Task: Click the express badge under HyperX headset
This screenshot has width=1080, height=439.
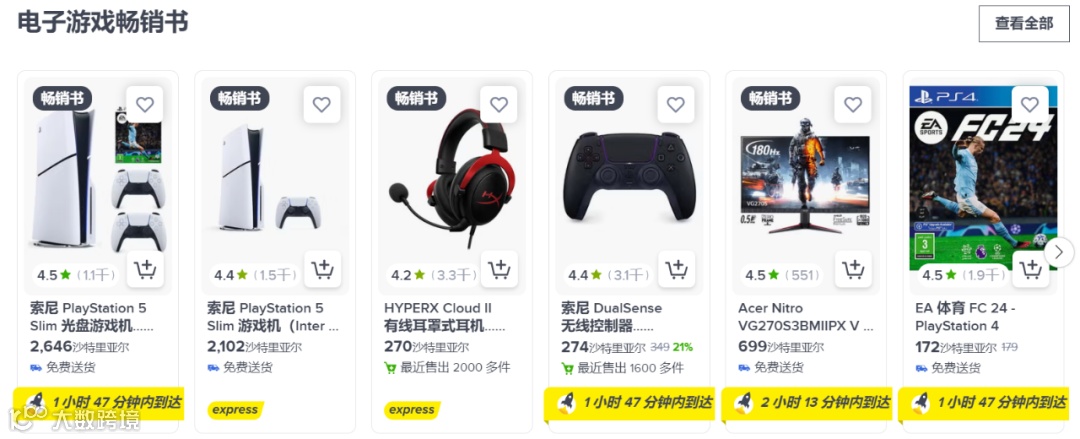Action: click(412, 410)
